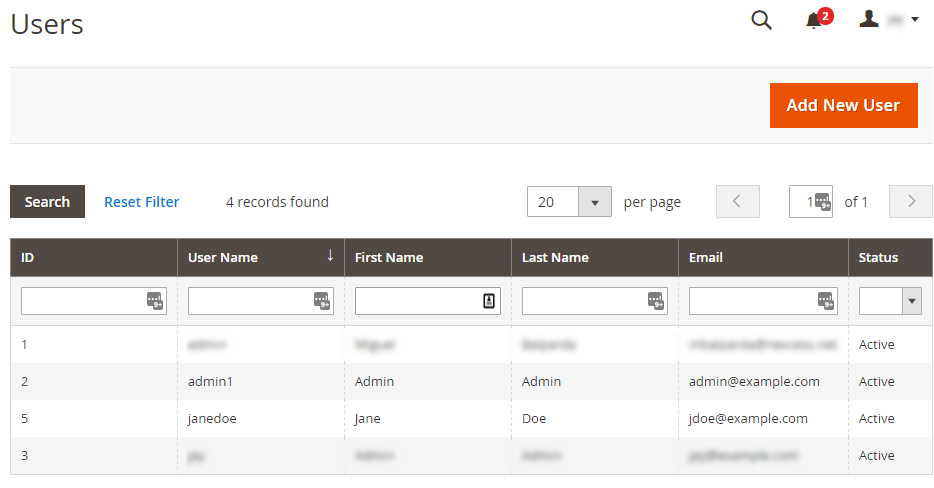This screenshot has width=934, height=488.
Task: Click the Search button
Action: 47,202
